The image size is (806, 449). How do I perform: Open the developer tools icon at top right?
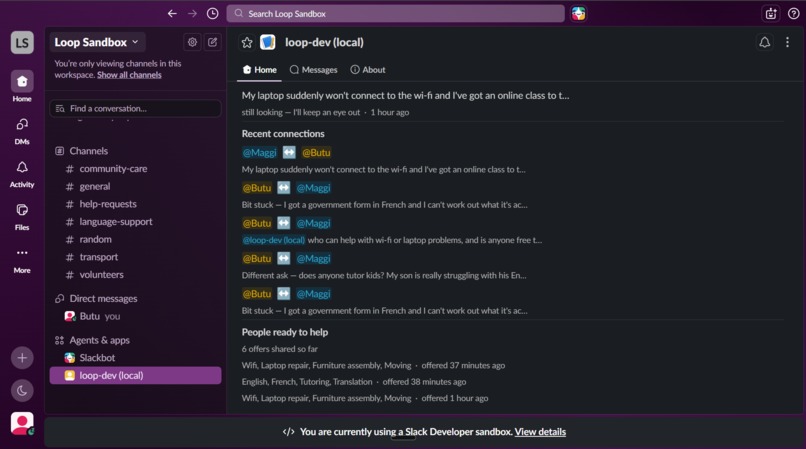tap(771, 14)
